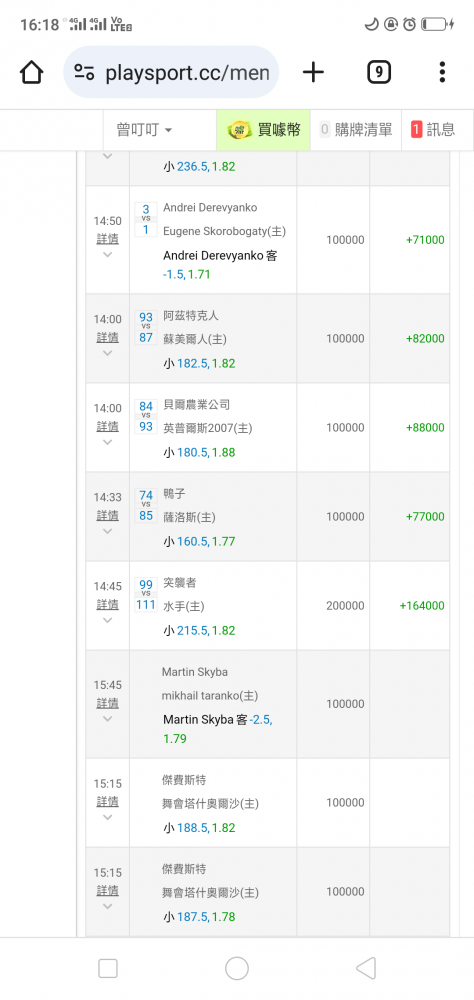Viewport: 474px width, 1000px height.
Task: Tap the Android home circle button
Action: pyautogui.click(x=237, y=968)
